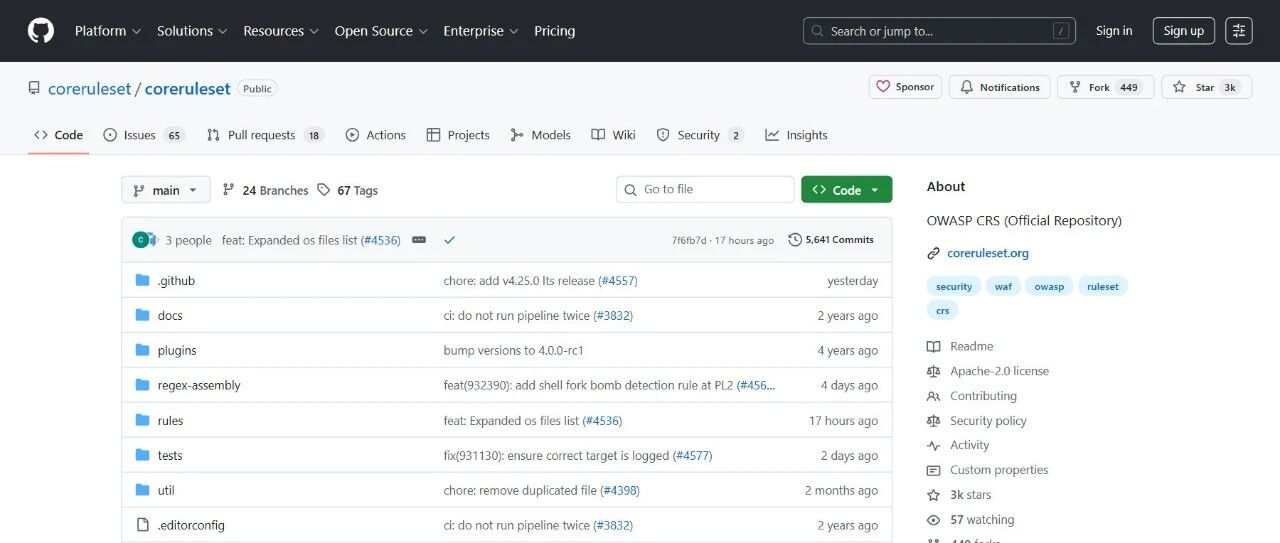Open the rules folder
Image resolution: width=1280 pixels, height=543 pixels.
point(170,421)
